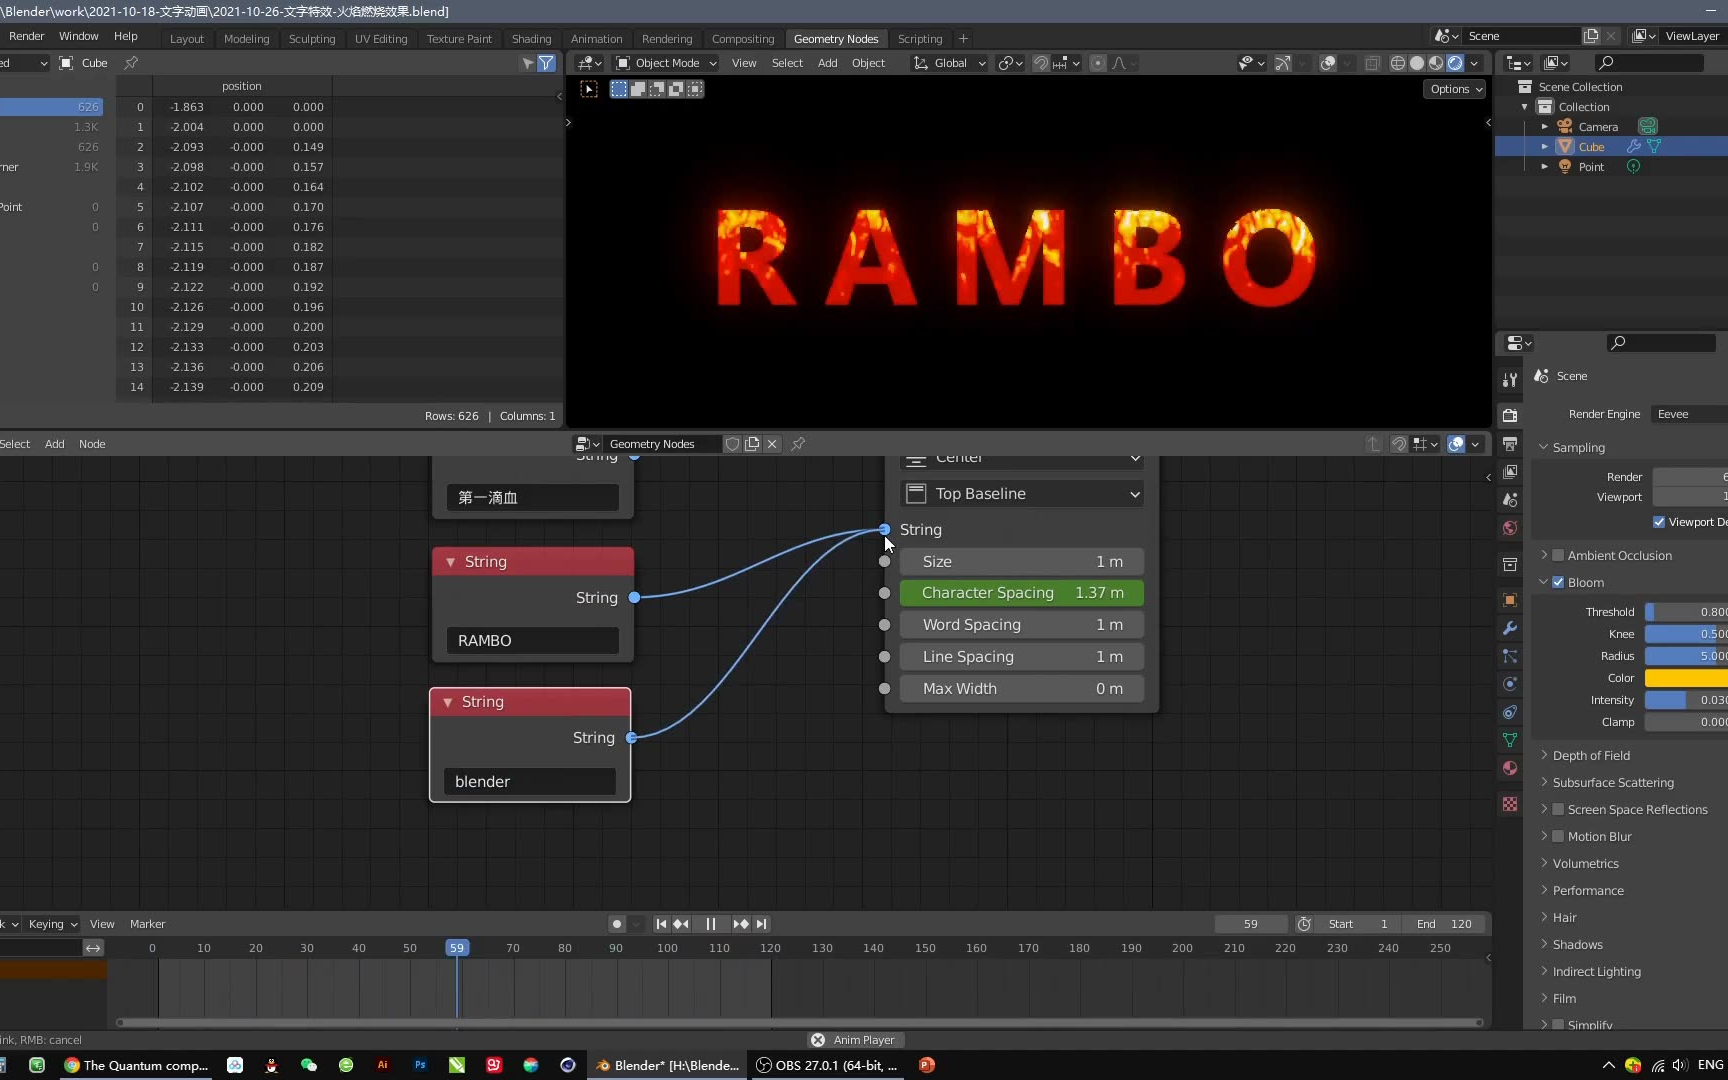
Task: Switch to the Shading workspace tab
Action: [x=531, y=39]
